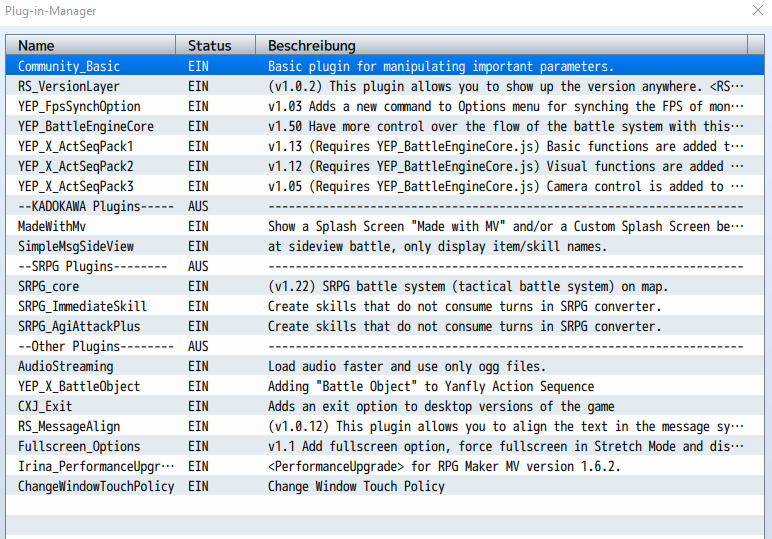Click the description 'v1.05 (Requires YEP_BattleEngineCore.js) Camera control'
Screen dimensions: 772x539
pyautogui.click(x=506, y=187)
